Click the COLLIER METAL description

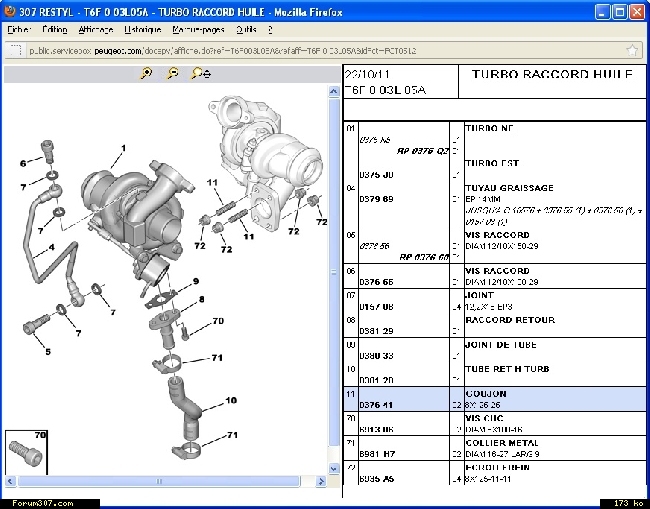pyautogui.click(x=502, y=443)
